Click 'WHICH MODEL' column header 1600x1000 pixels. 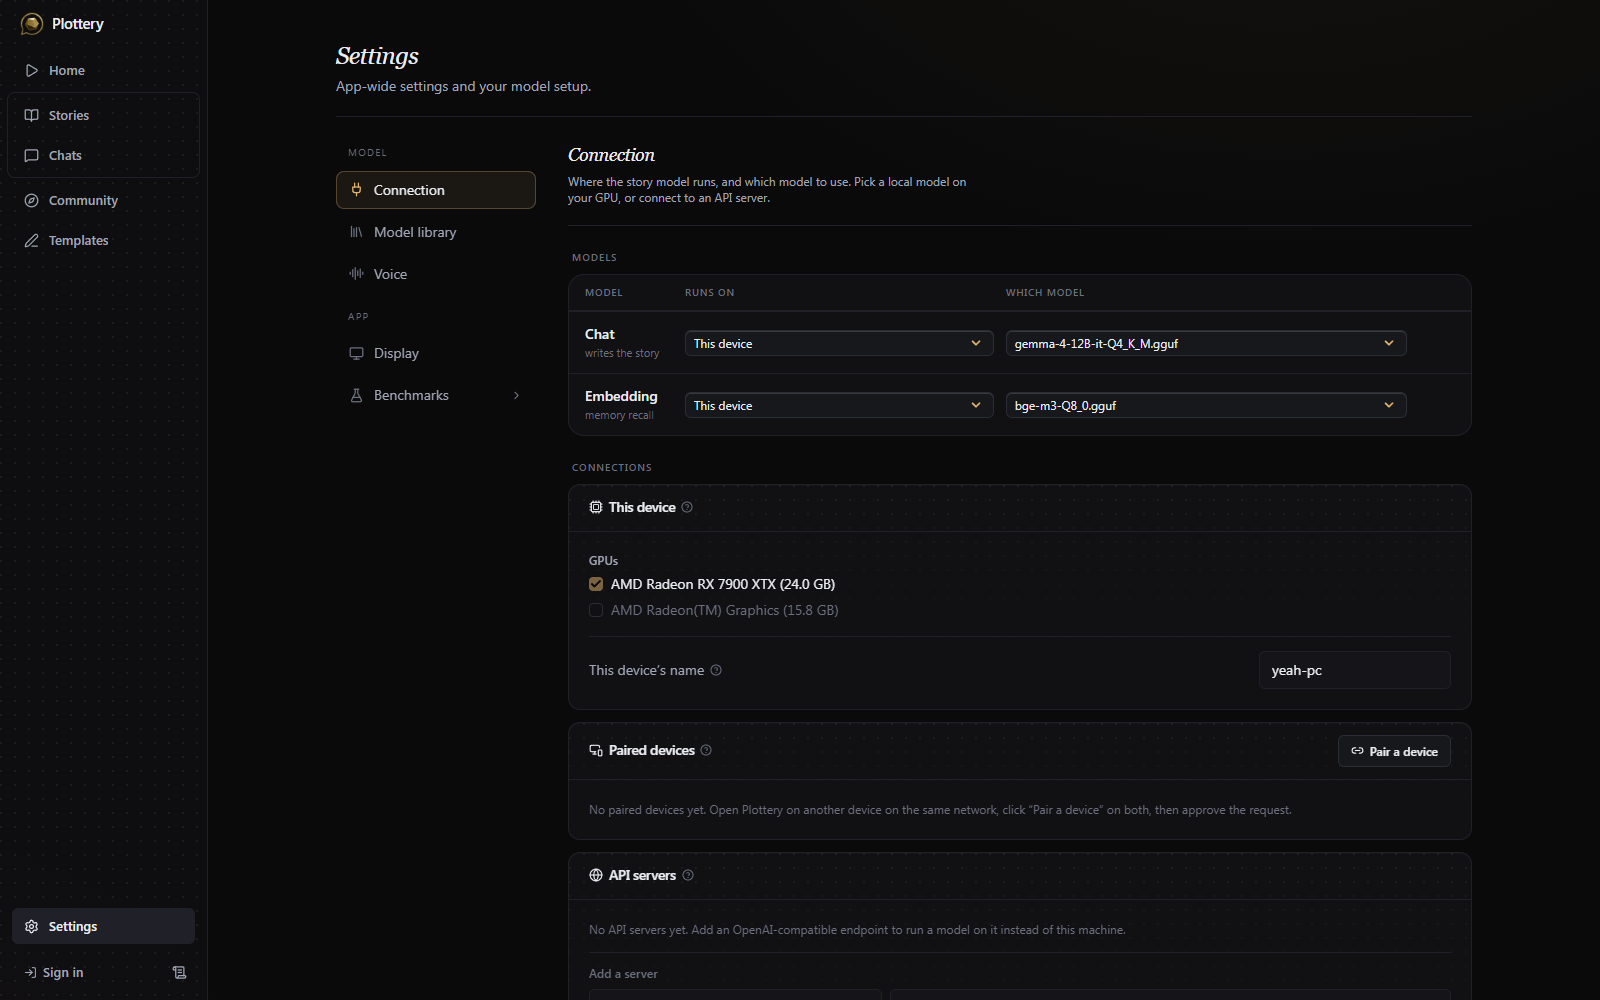point(1045,293)
